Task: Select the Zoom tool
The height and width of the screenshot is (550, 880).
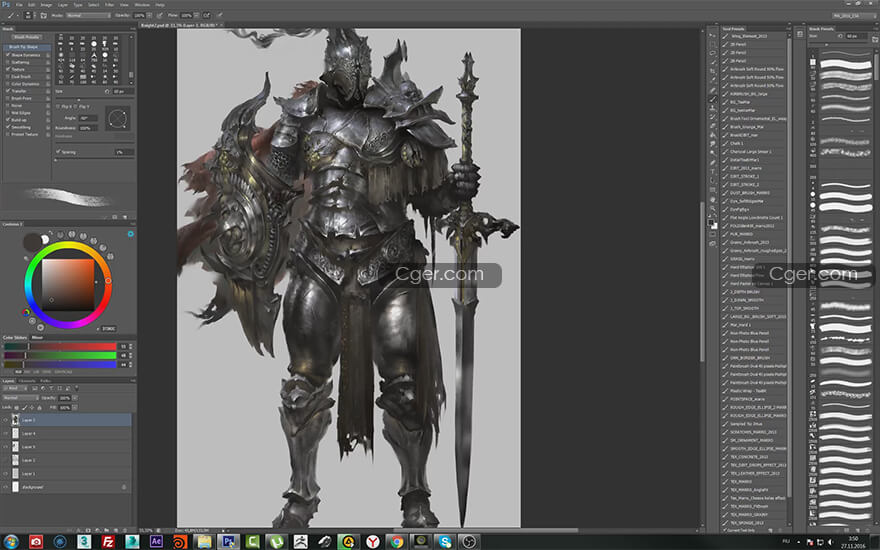Action: point(713,209)
